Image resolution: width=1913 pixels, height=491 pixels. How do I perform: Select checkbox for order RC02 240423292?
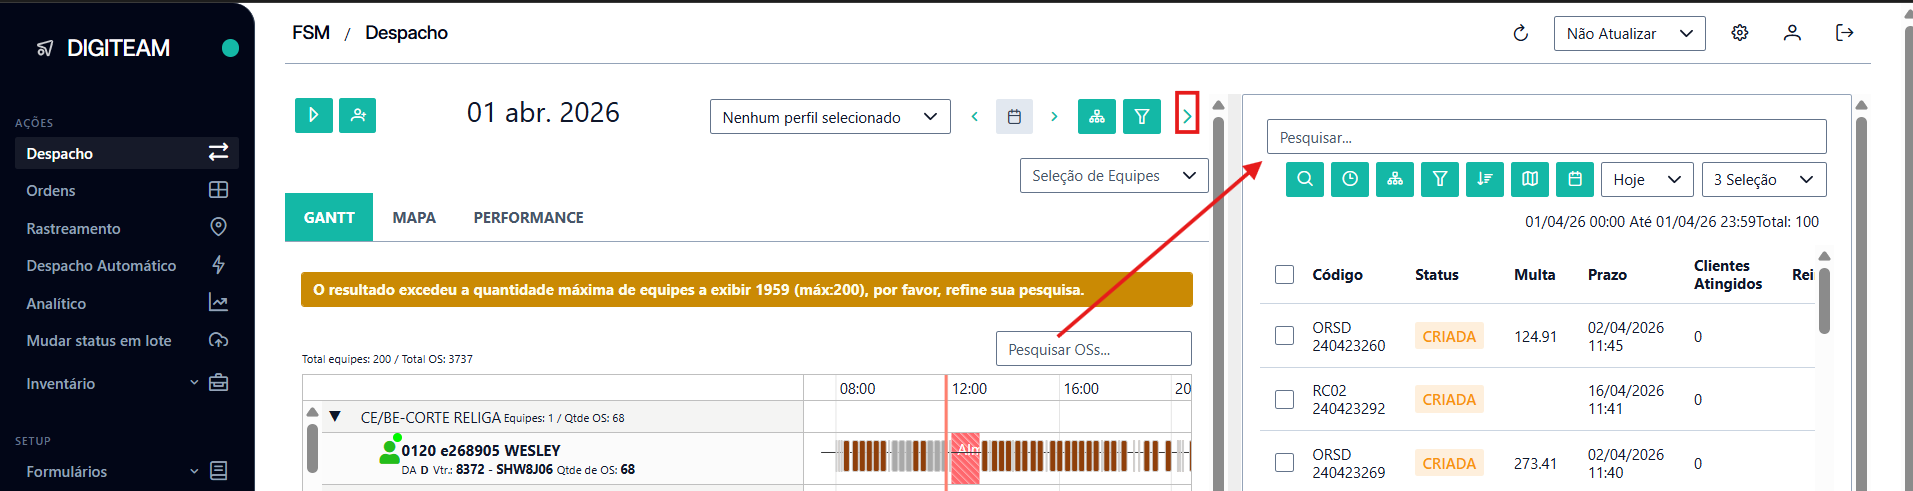tap(1285, 399)
